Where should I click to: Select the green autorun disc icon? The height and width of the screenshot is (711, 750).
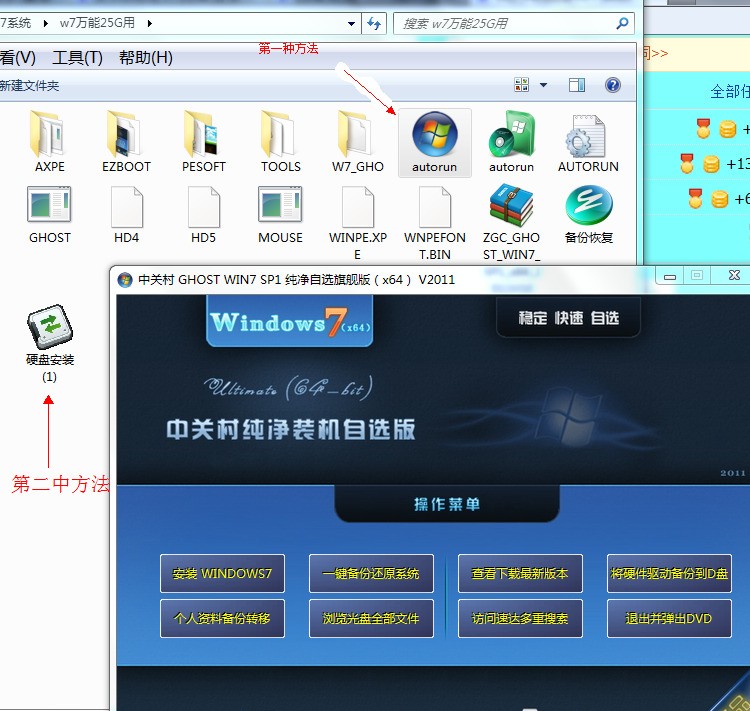tap(511, 142)
